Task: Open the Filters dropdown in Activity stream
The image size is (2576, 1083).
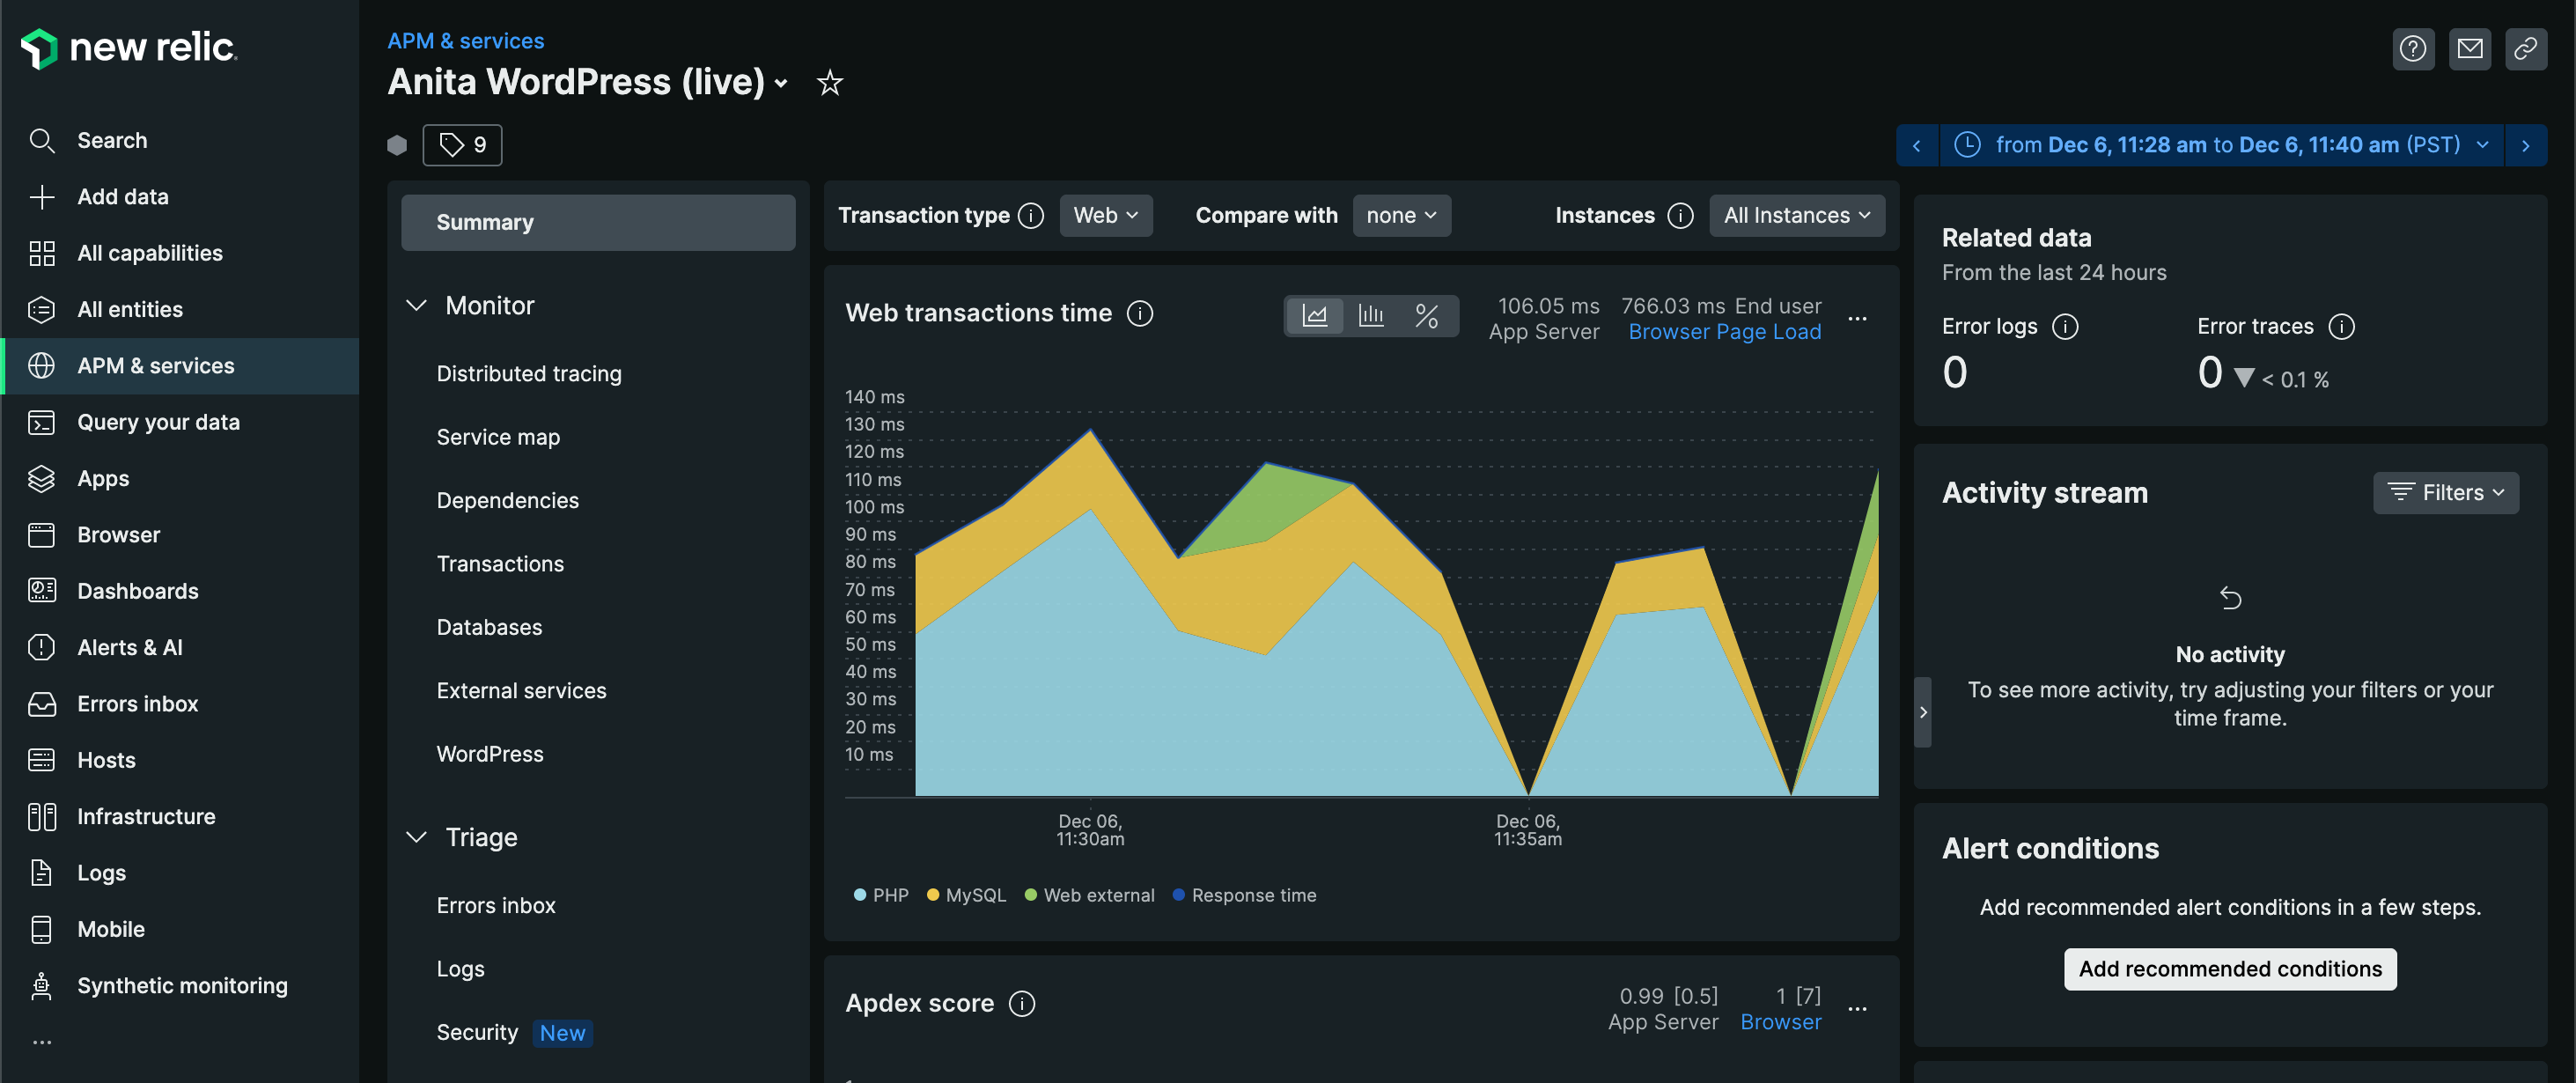Action: click(2446, 492)
